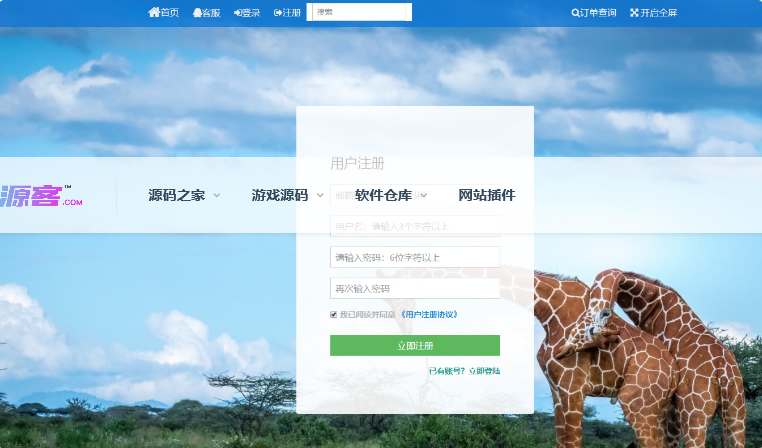762x448 pixels.
Task: Click the login arrow icon
Action: [238, 13]
